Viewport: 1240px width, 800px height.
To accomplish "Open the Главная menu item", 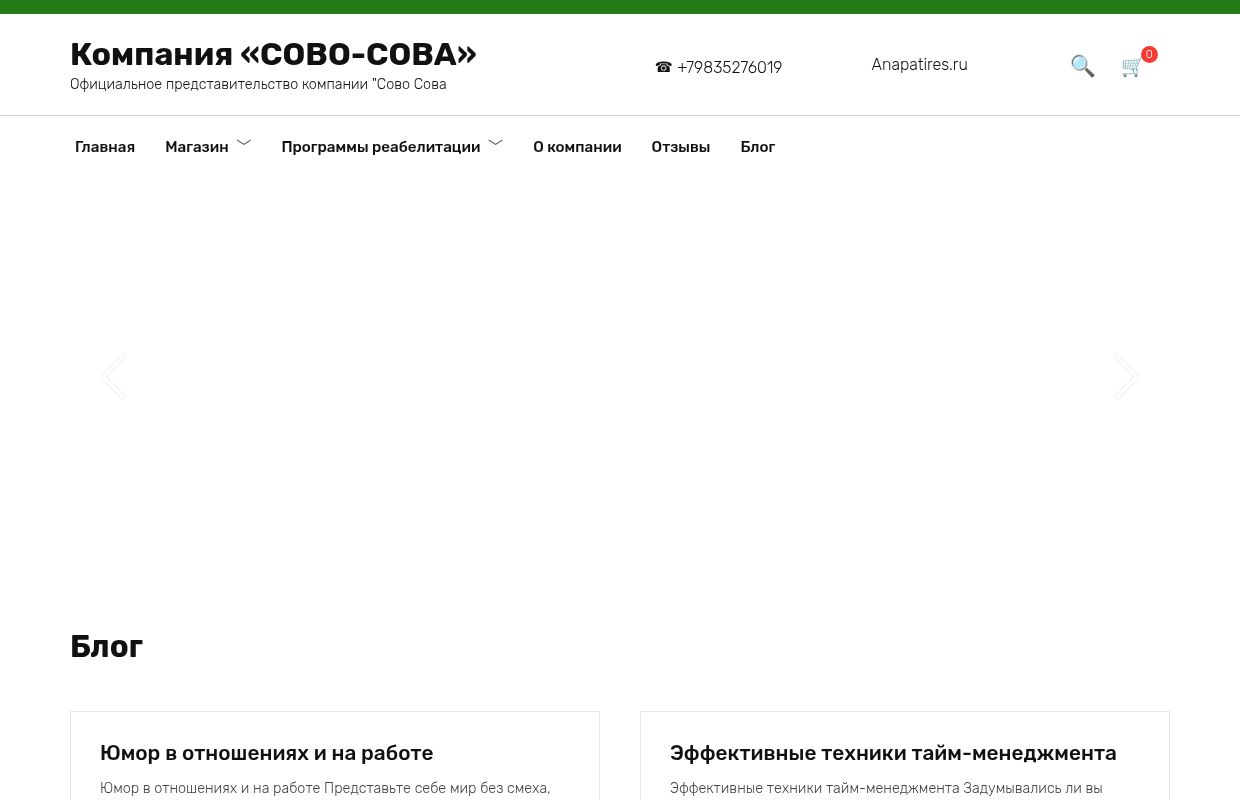I will tap(104, 147).
